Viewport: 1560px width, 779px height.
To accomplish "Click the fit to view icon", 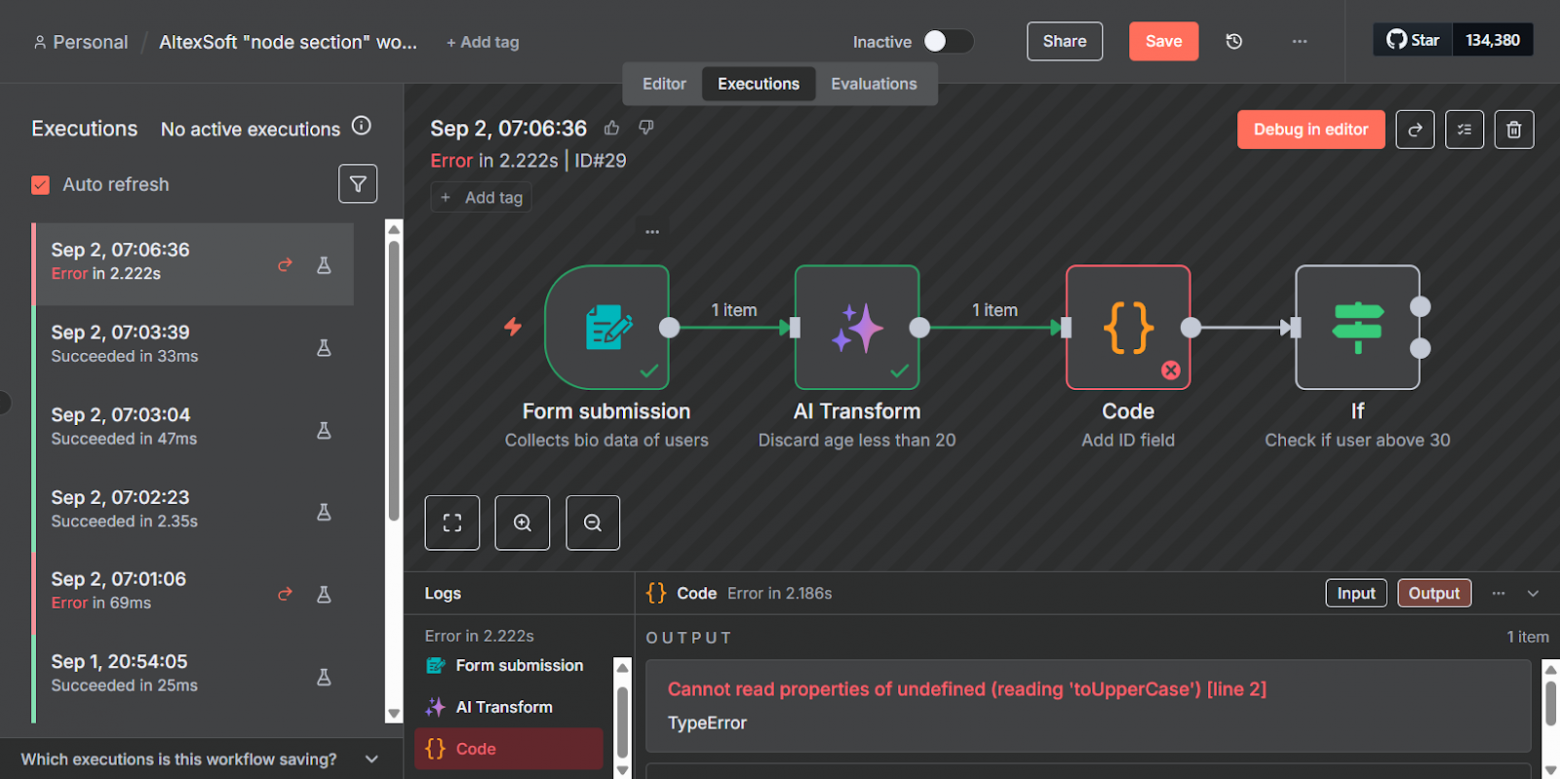I will (x=452, y=523).
